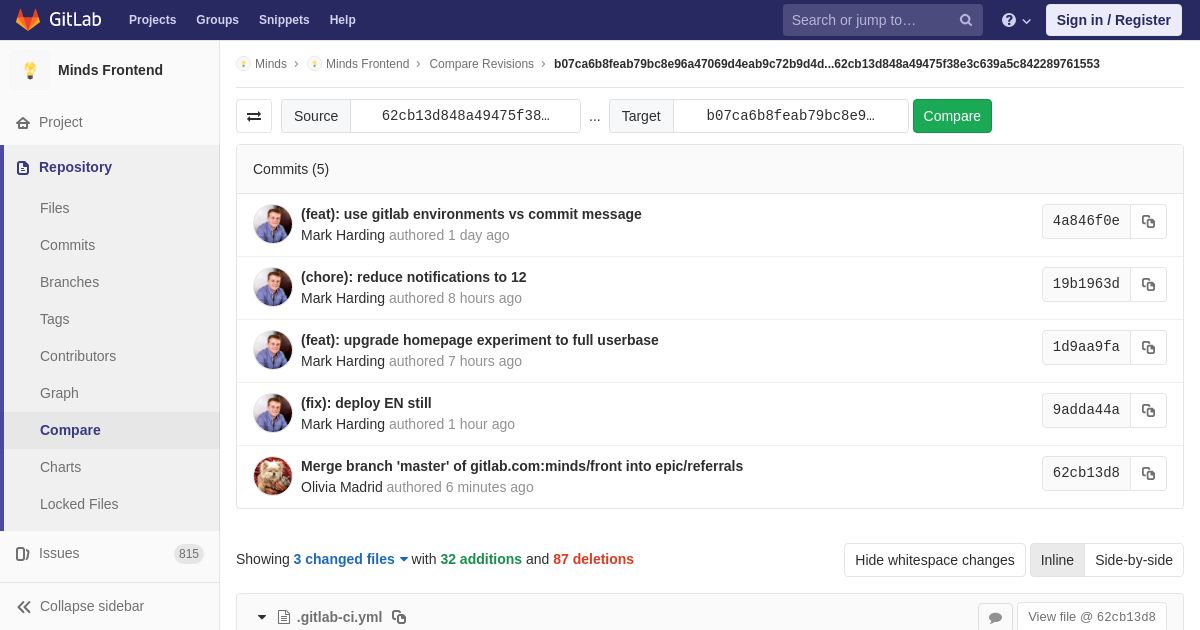Image resolution: width=1200 pixels, height=630 pixels.
Task: Switch diff to Inline view
Action: pyautogui.click(x=1057, y=560)
